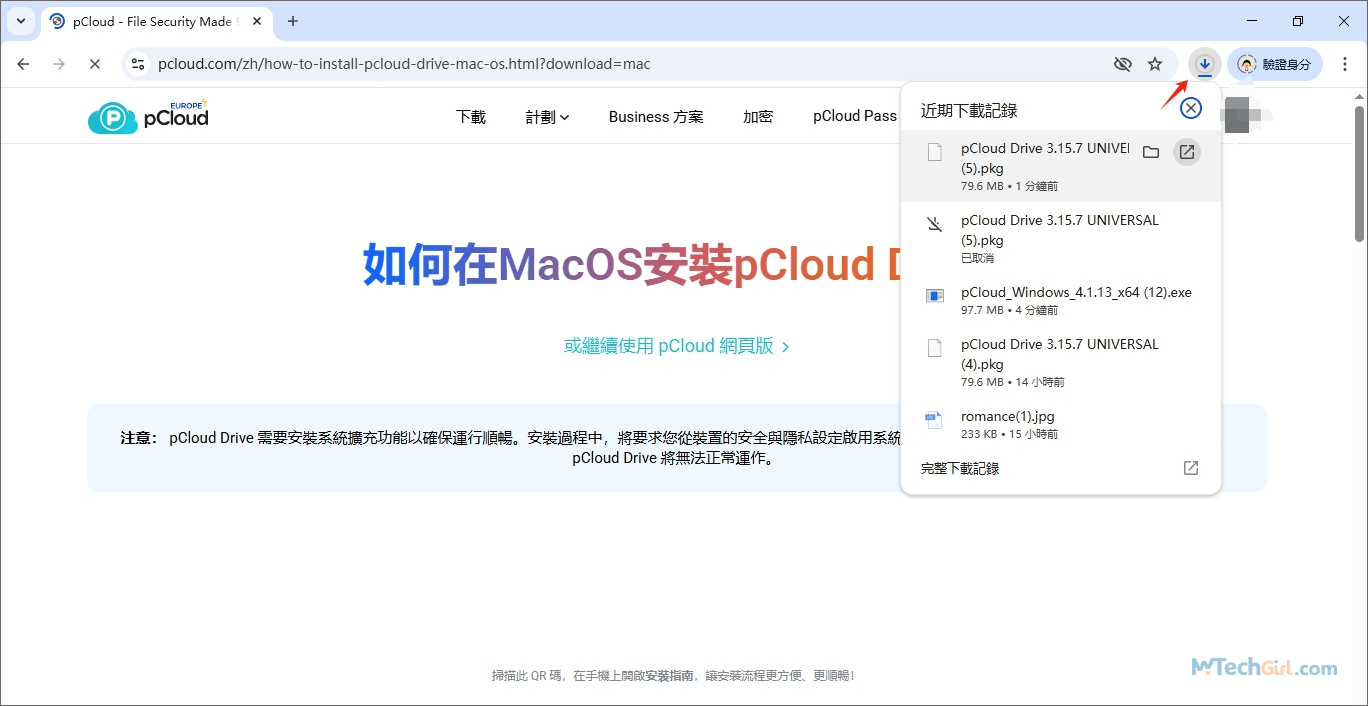This screenshot has width=1368, height=706.
Task: Click the 79.6 MB • 1 分鐘前 text
Action: click(x=1009, y=186)
